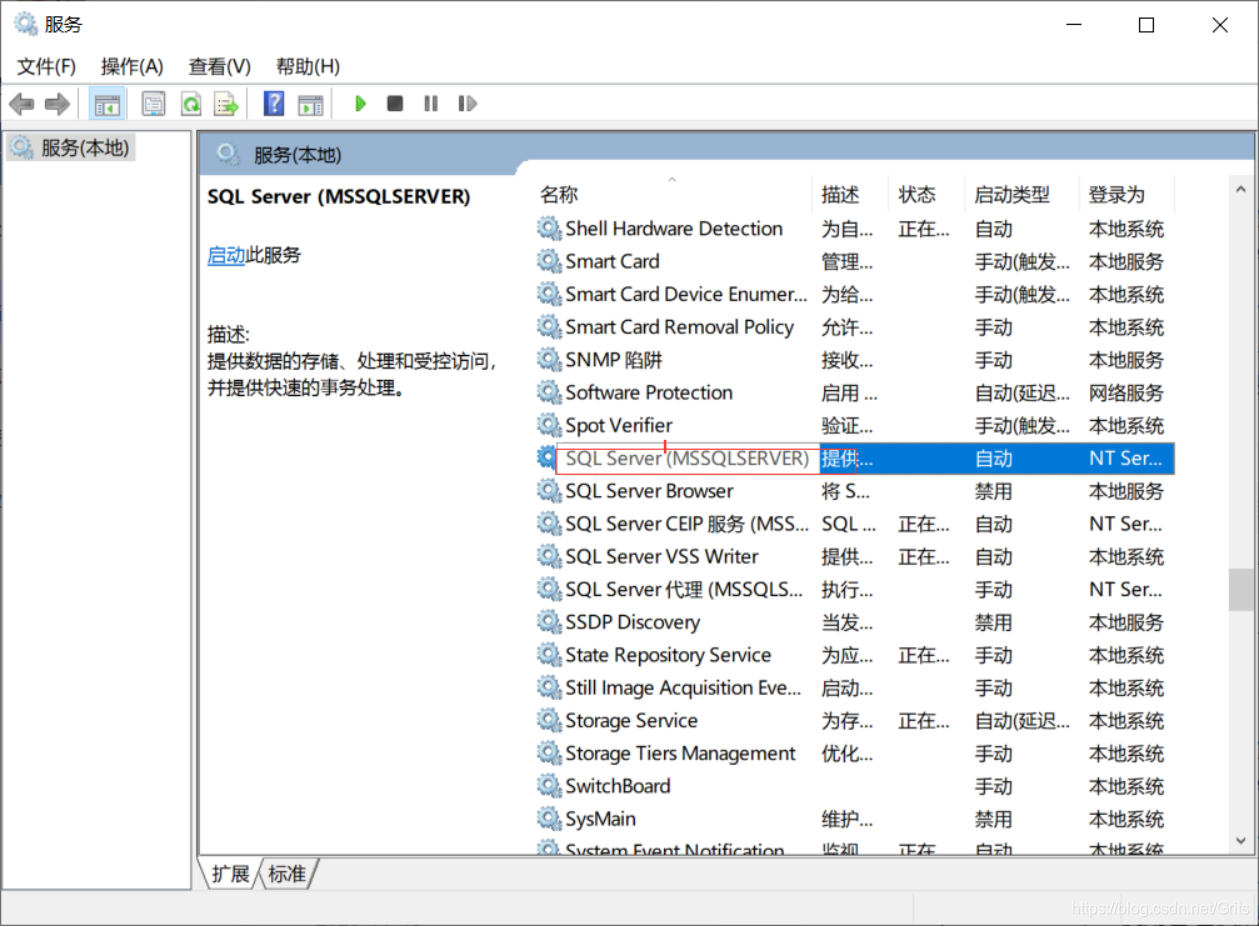1259x927 pixels.
Task: Click 正在... status of Shell Hardware Detection
Action: (x=924, y=228)
